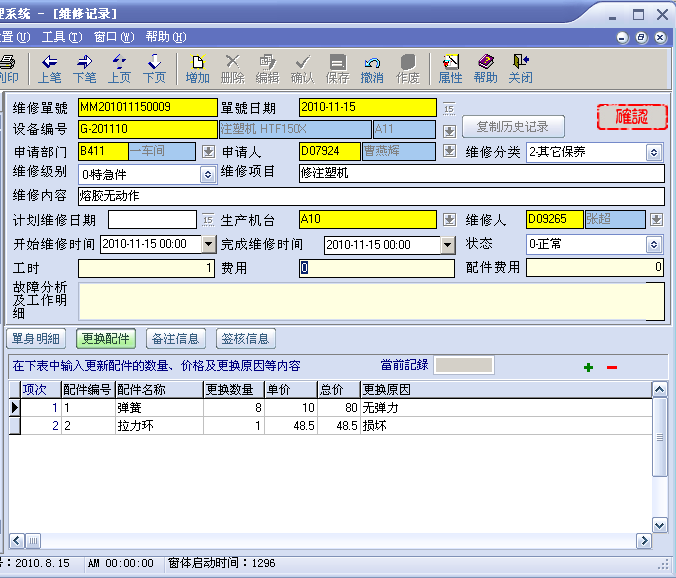Click the 上页 (previous page) toolbar icon

119,67
